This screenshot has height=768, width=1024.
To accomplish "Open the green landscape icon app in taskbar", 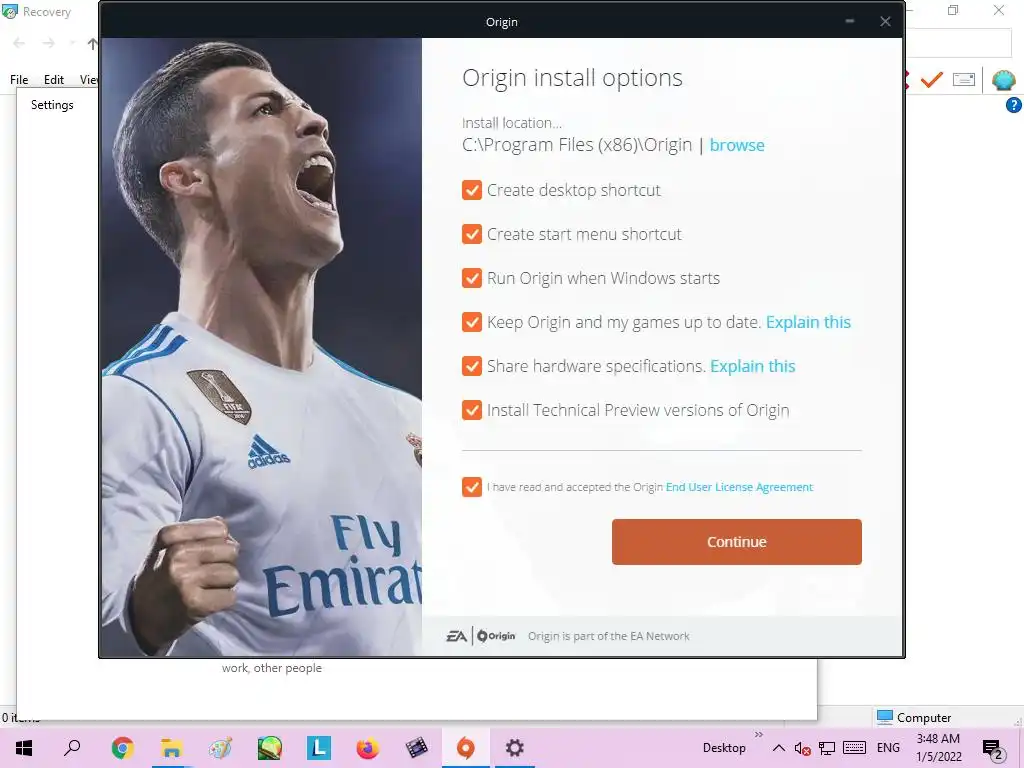I will point(269,748).
